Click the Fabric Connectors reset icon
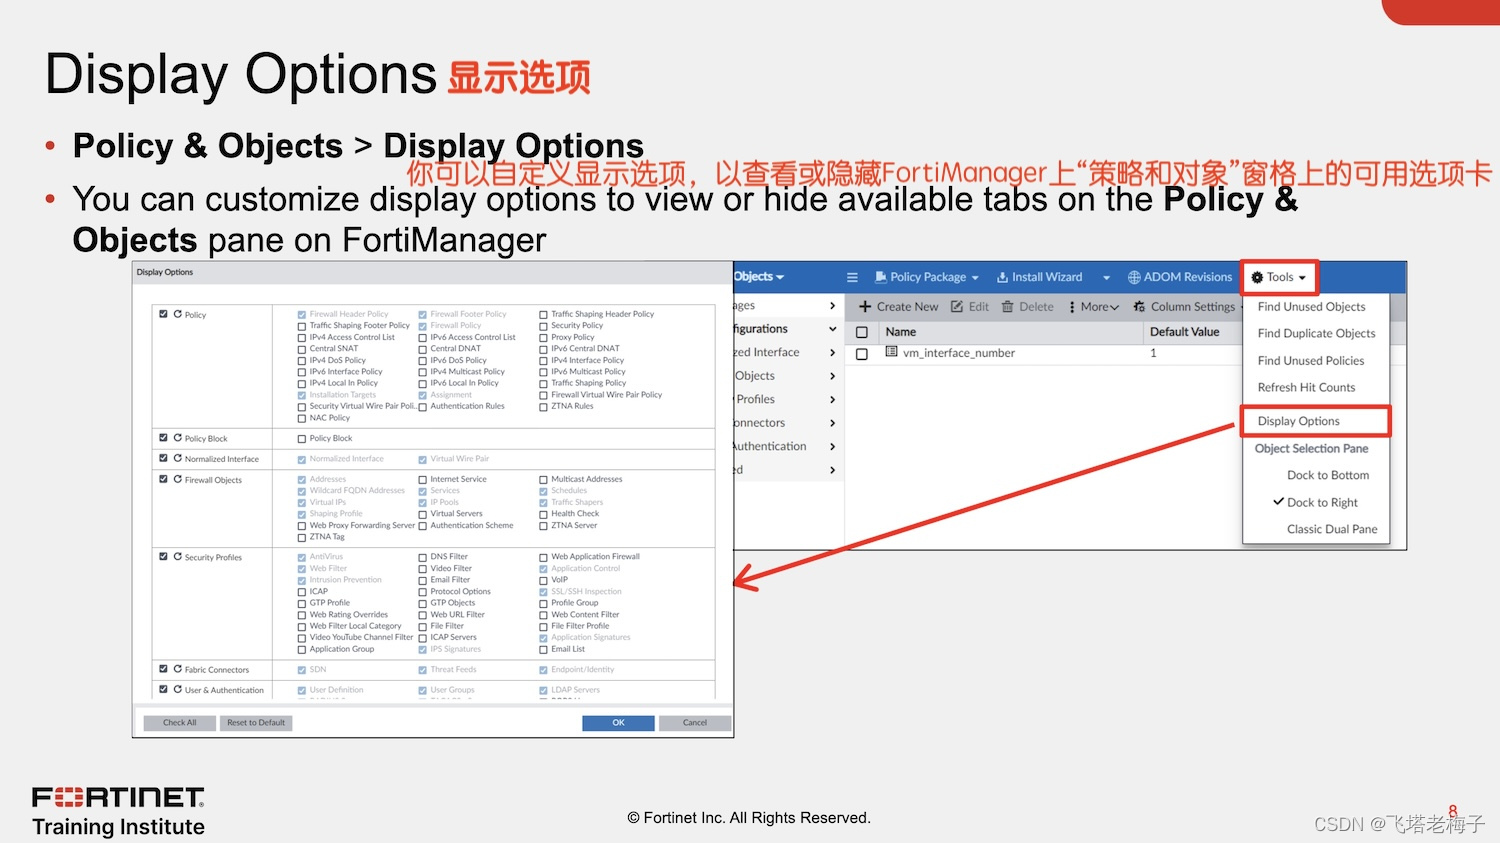Image resolution: width=1500 pixels, height=843 pixels. (x=177, y=669)
